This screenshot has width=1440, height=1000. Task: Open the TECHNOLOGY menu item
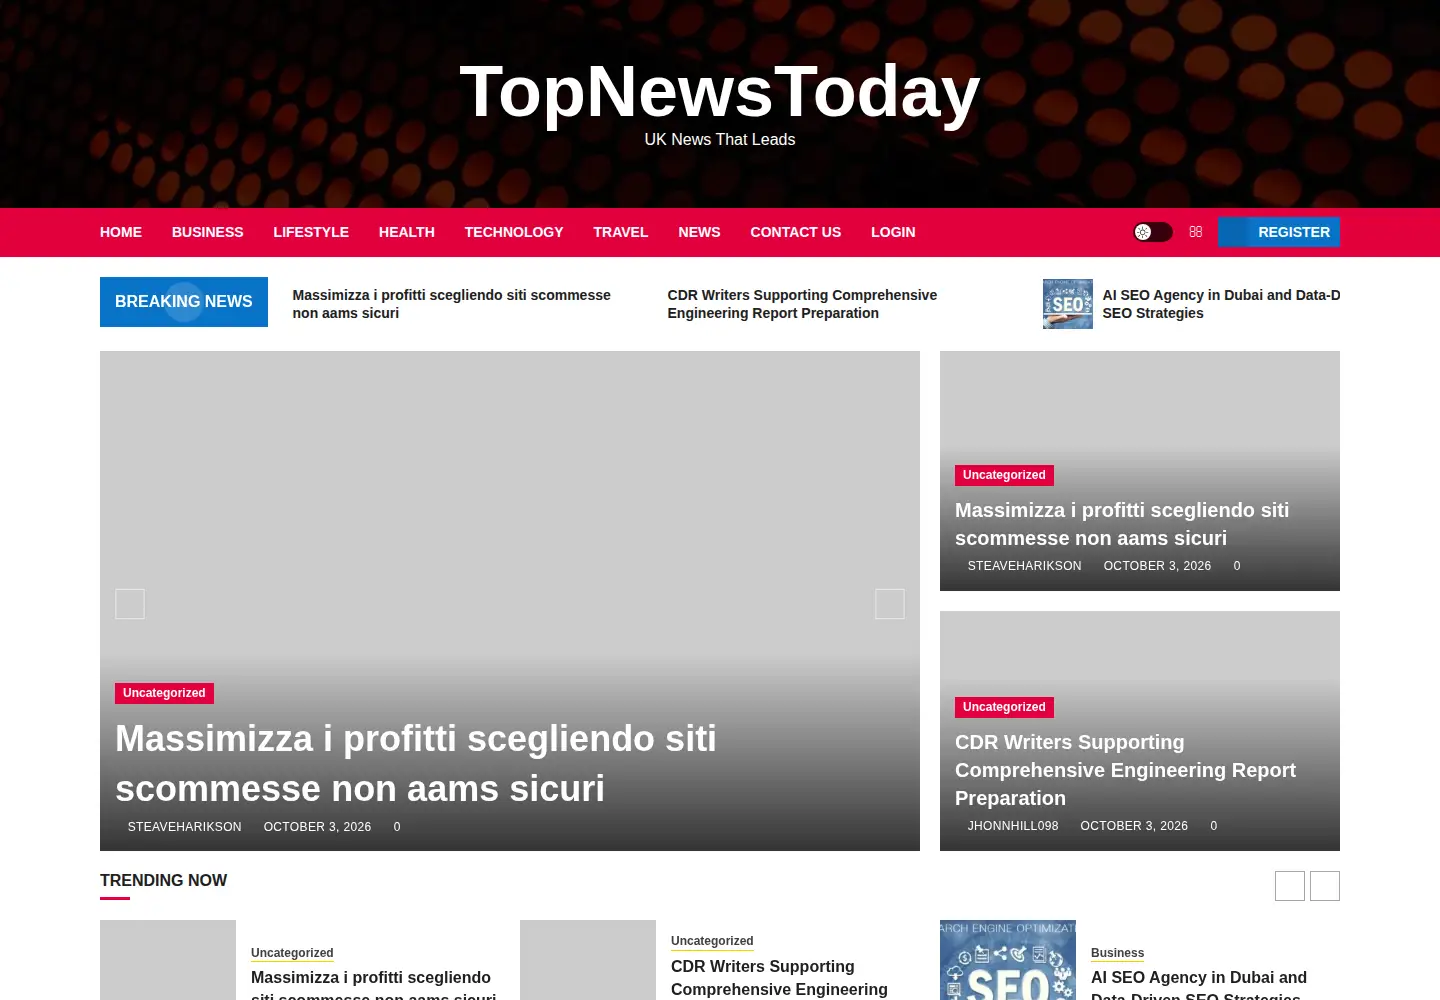(x=514, y=232)
